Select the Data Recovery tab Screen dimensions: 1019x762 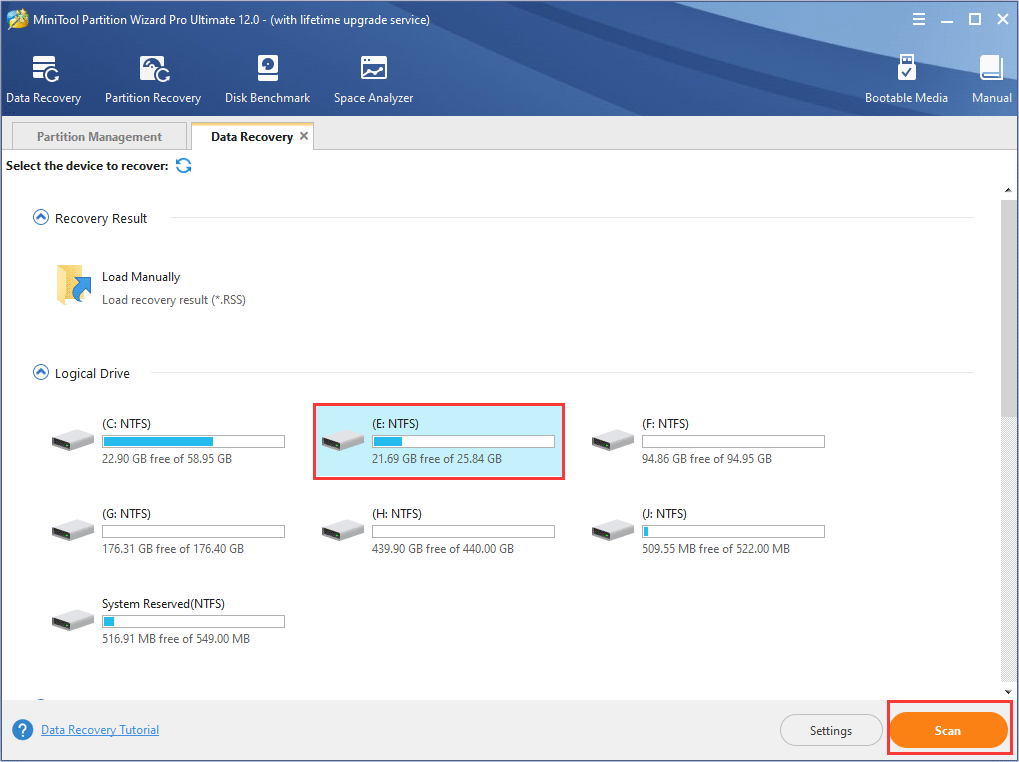[252, 136]
